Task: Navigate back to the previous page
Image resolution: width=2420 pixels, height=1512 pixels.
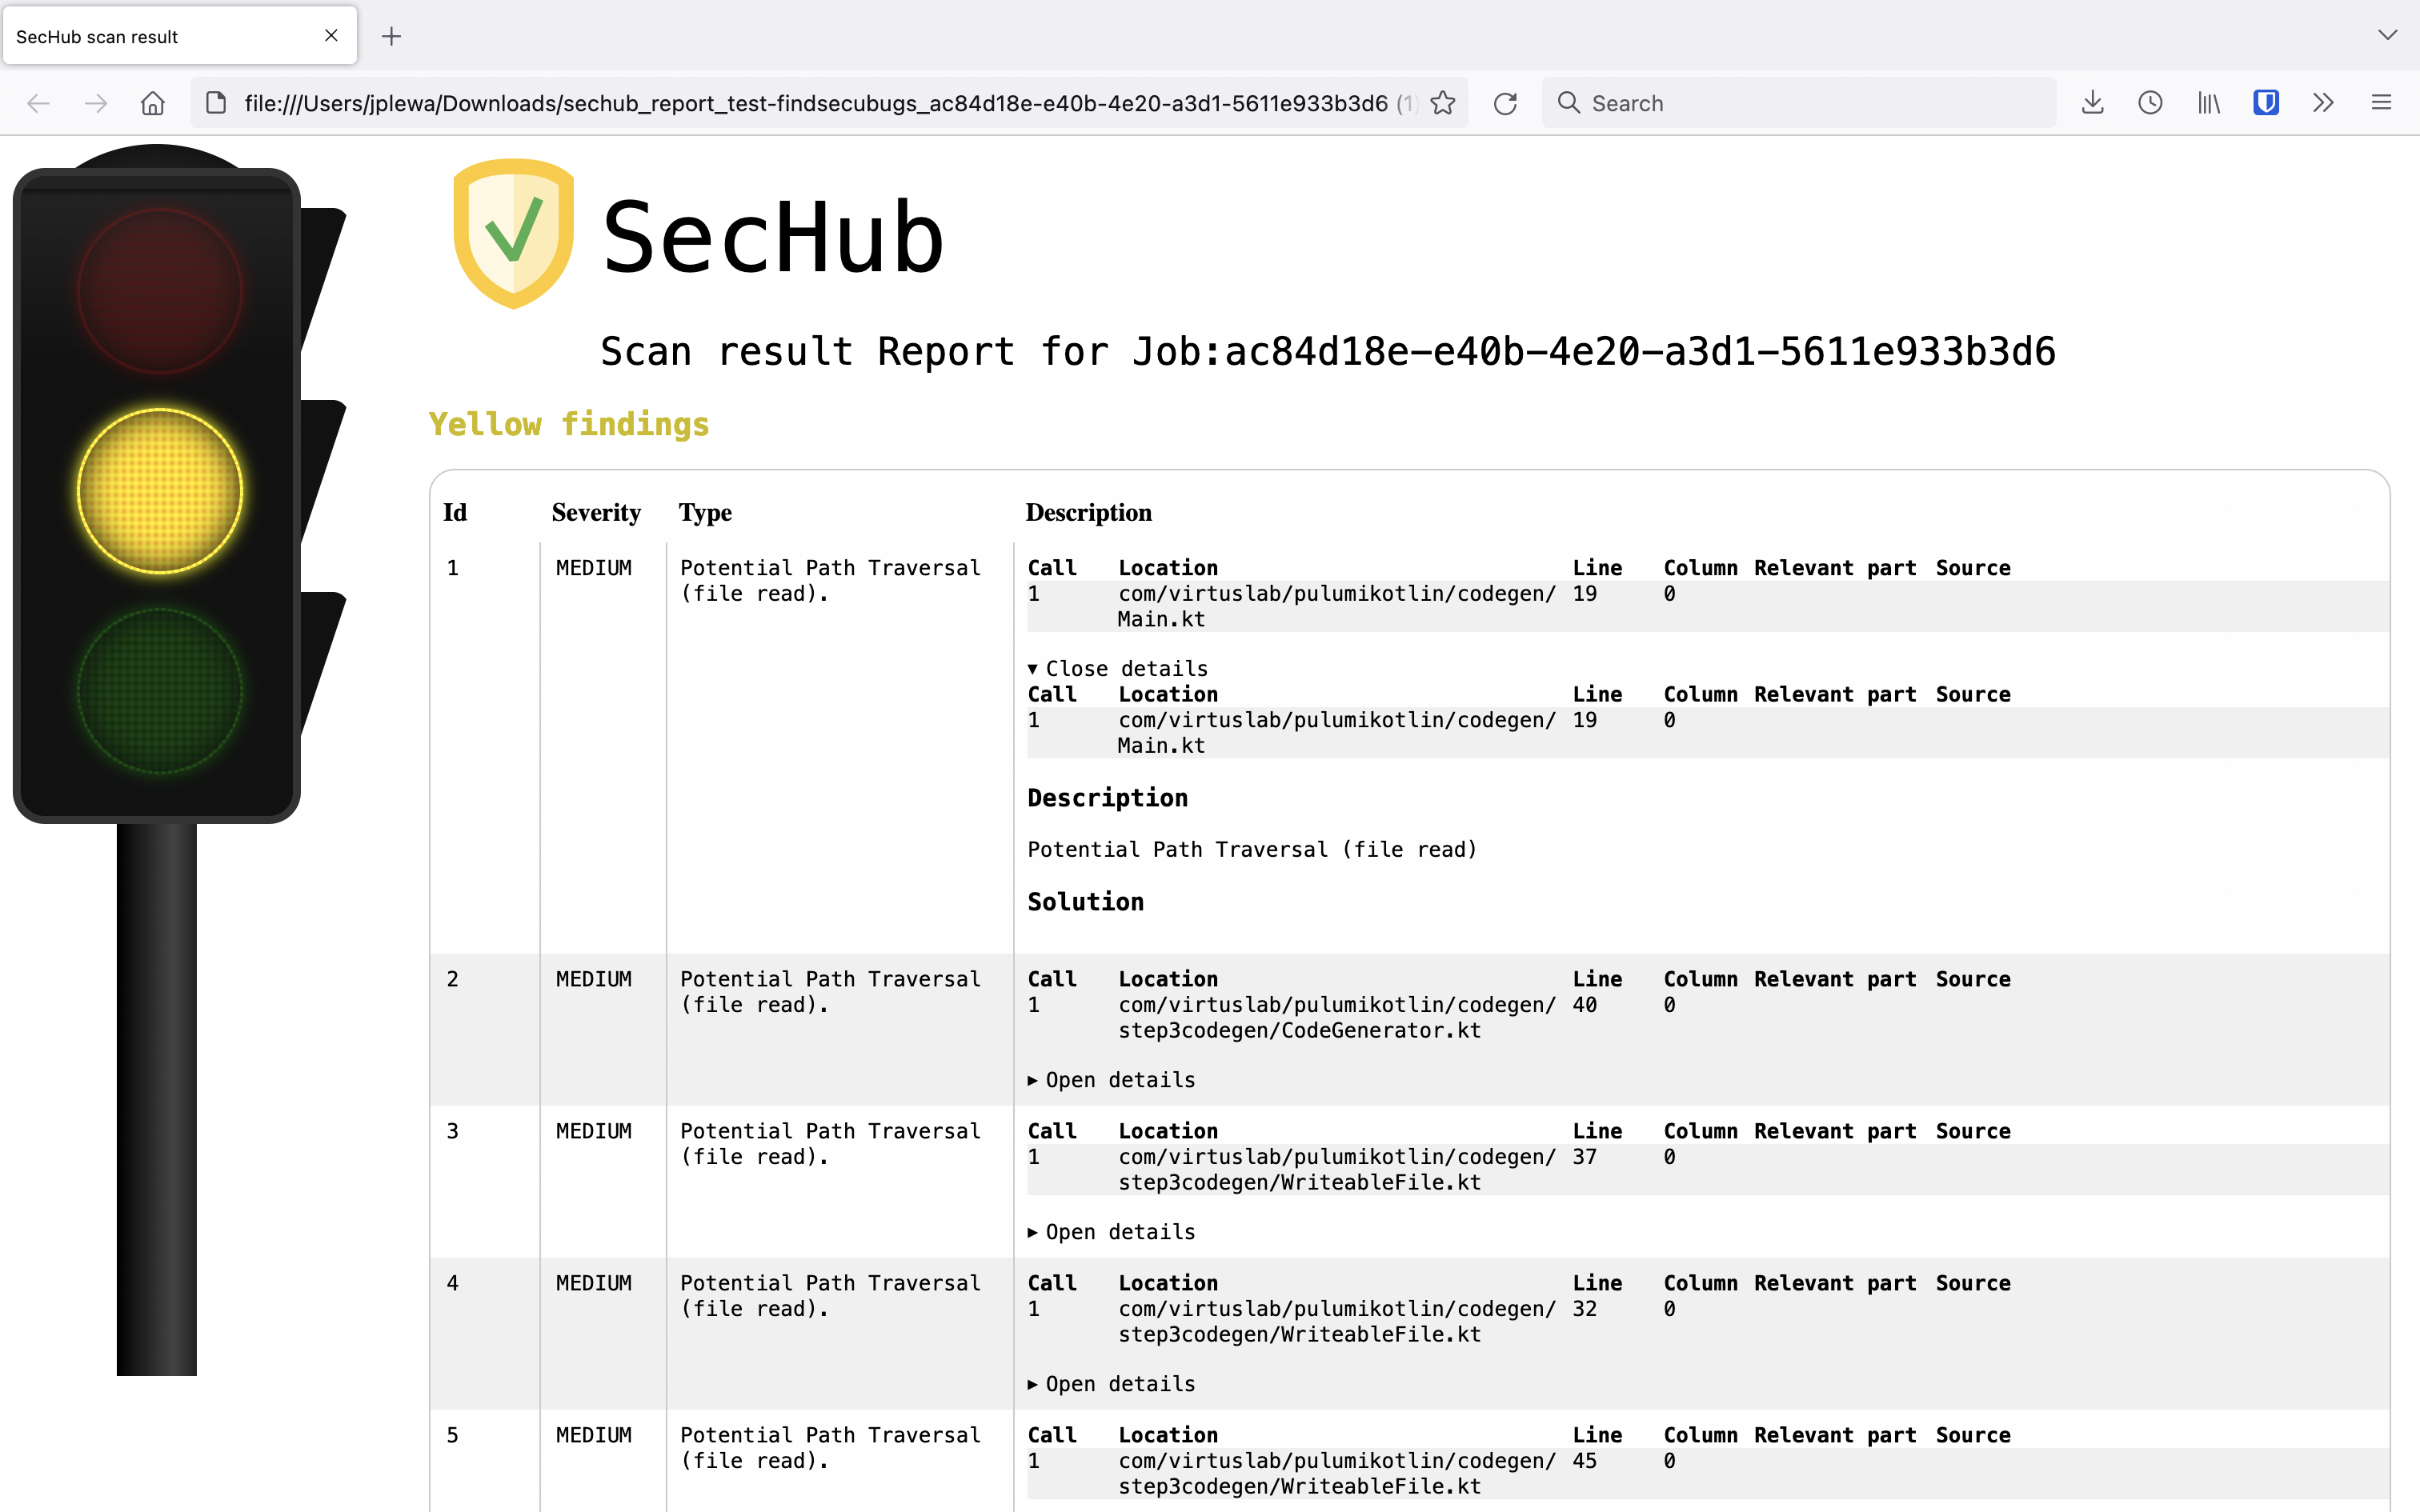Action: (x=38, y=103)
